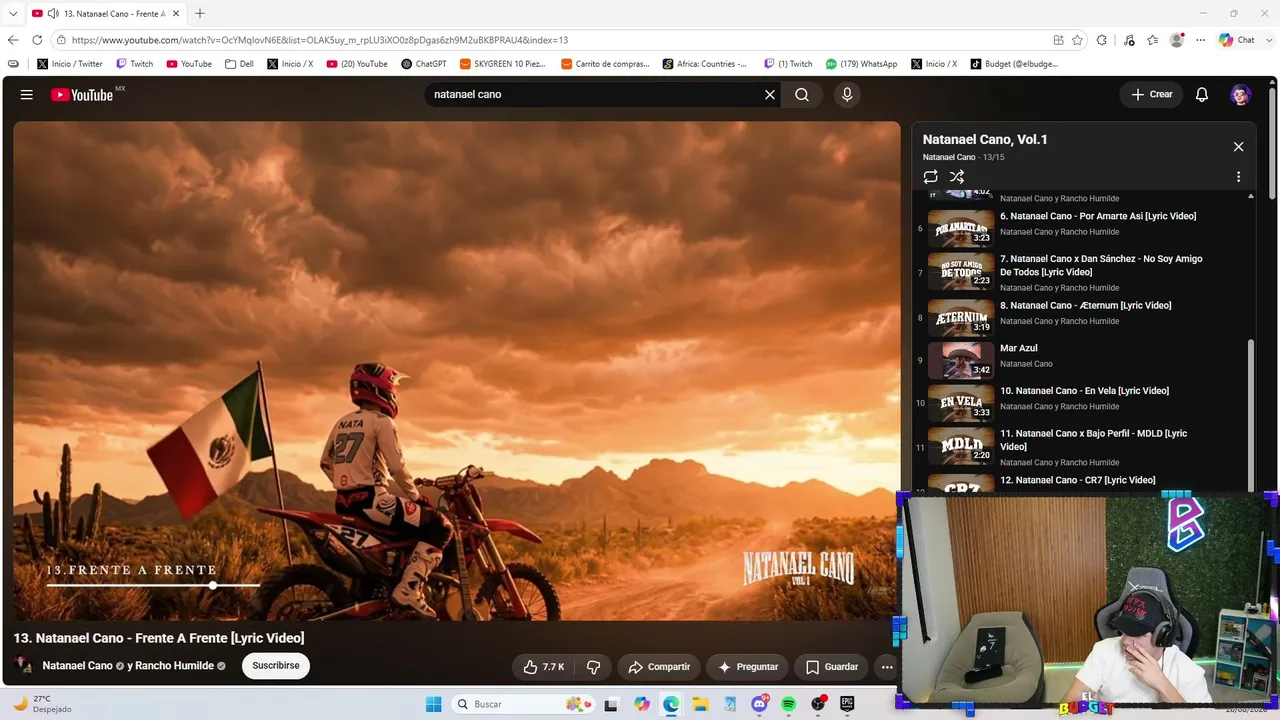
Task: Start voice search with the microphone
Action: 847,95
